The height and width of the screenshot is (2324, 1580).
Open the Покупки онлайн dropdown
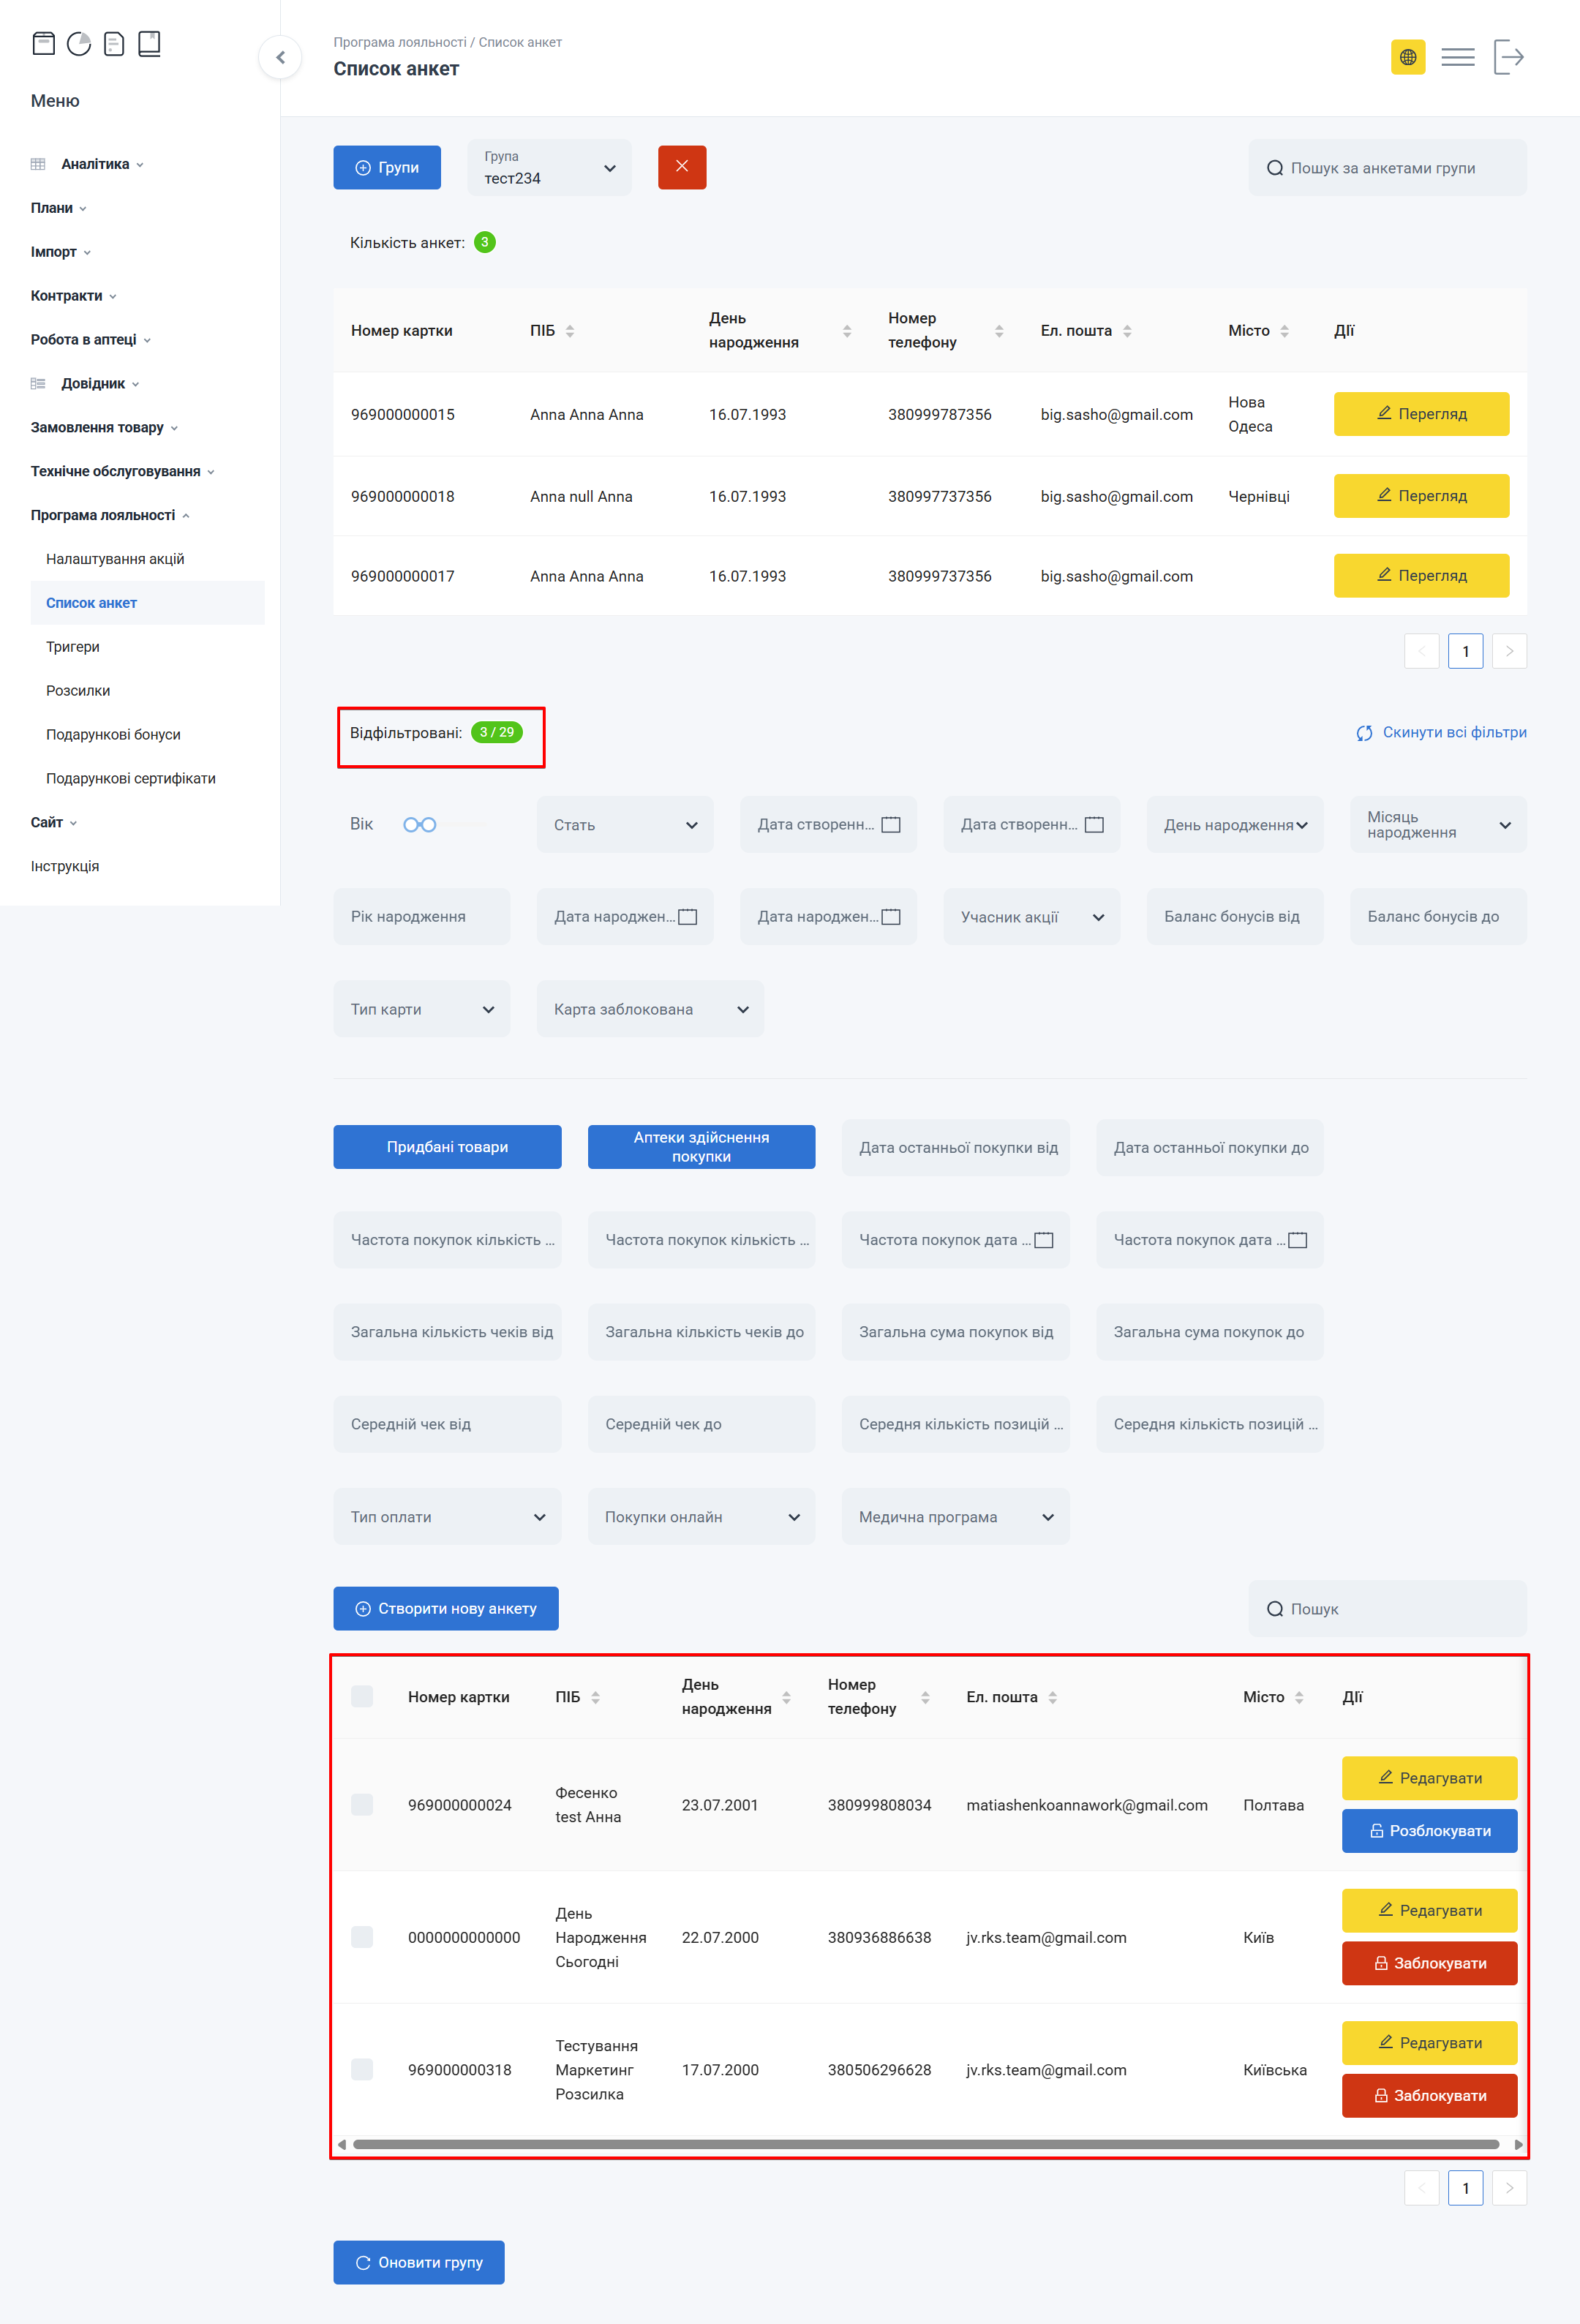(x=701, y=1516)
